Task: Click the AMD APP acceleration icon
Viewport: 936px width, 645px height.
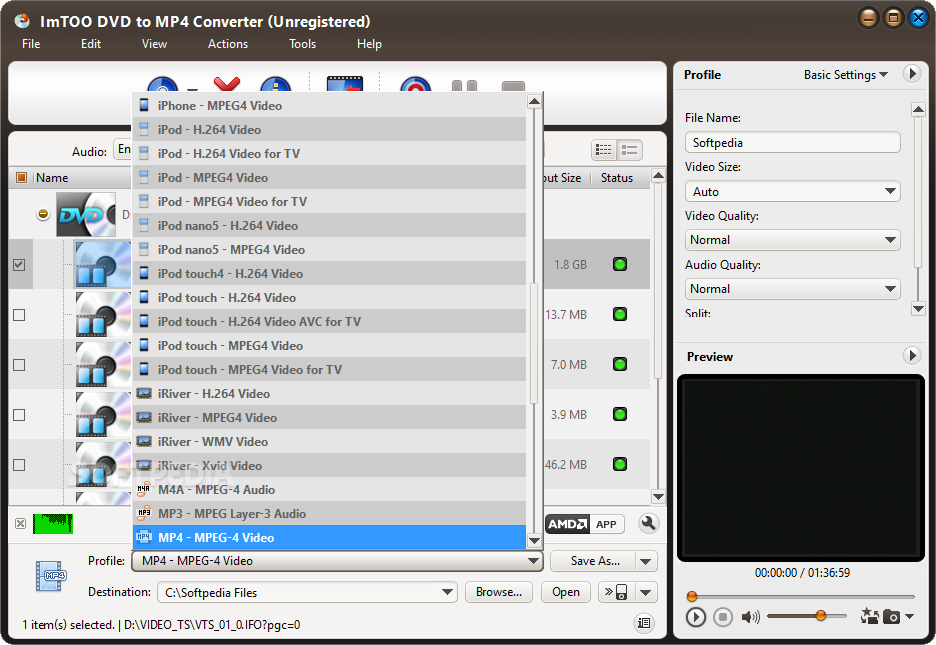Action: [584, 524]
